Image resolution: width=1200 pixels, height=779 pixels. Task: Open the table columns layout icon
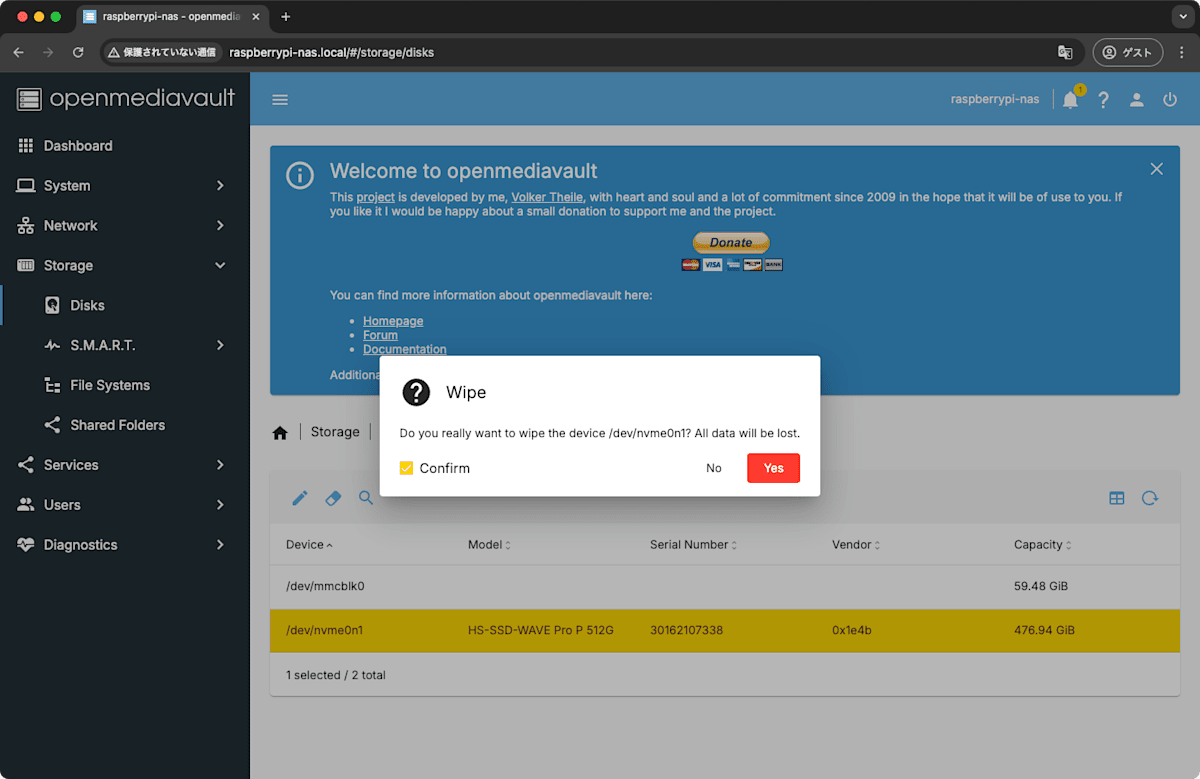[x=1117, y=498]
